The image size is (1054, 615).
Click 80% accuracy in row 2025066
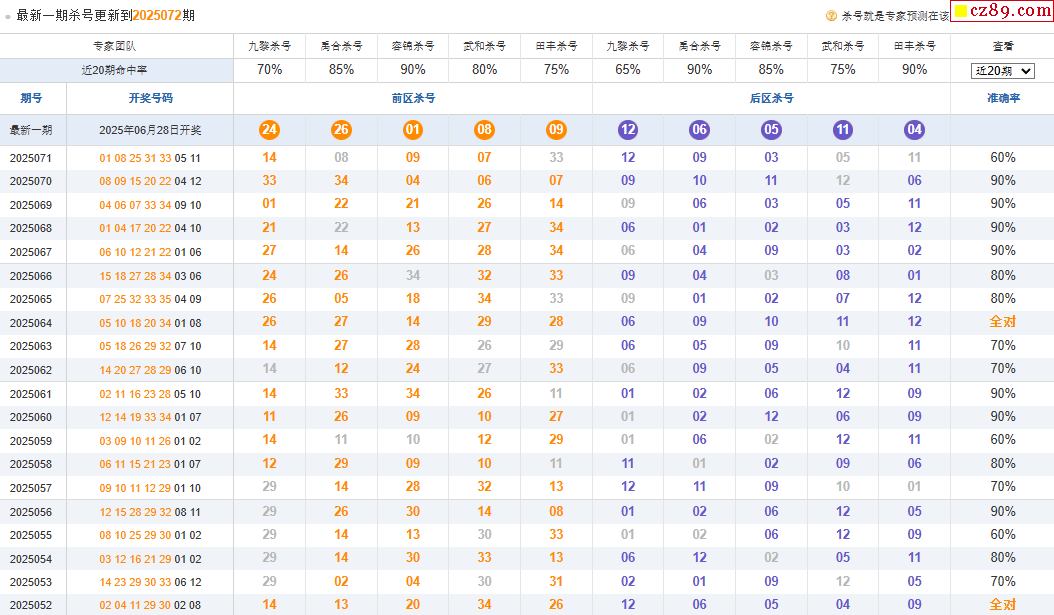click(x=1002, y=275)
